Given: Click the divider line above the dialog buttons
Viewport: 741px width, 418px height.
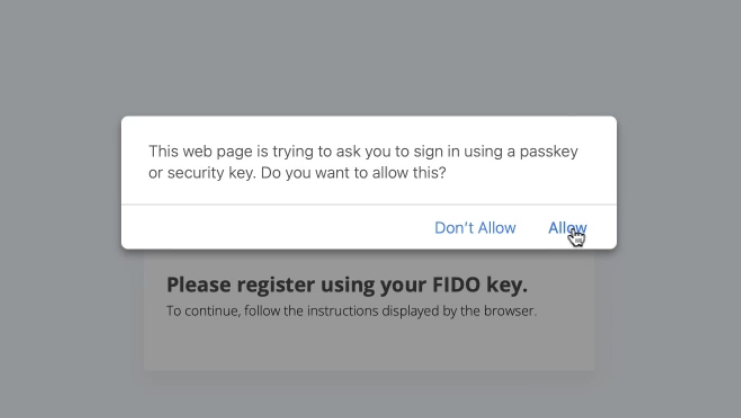Looking at the screenshot, I should tap(368, 205).
